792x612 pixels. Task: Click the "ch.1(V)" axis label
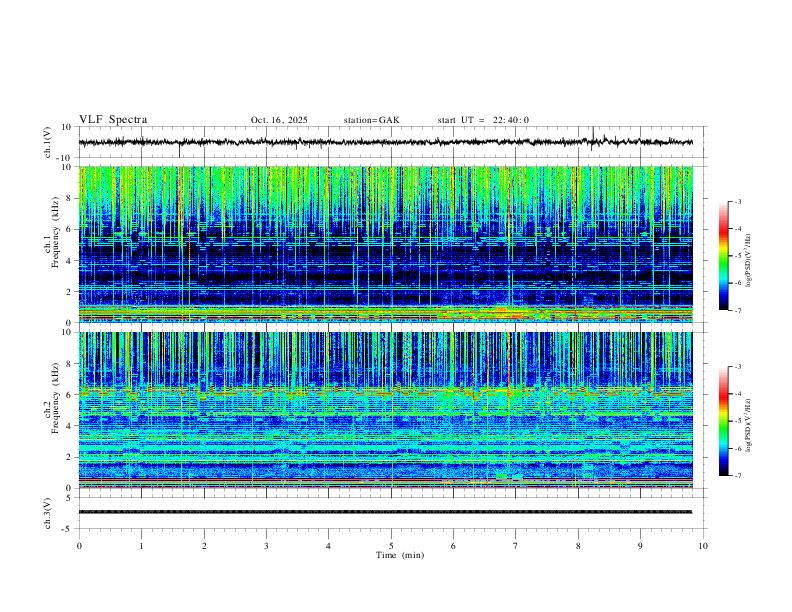(x=48, y=142)
